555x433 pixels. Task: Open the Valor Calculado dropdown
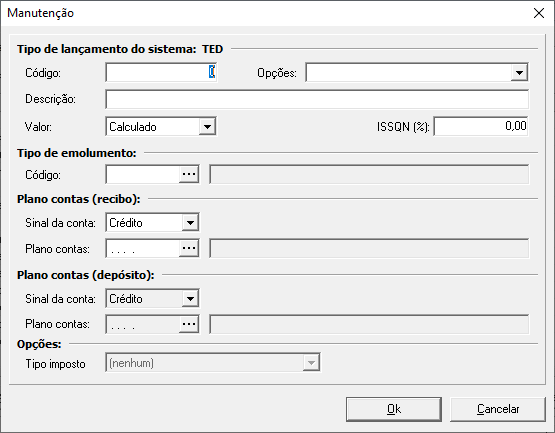point(207,126)
